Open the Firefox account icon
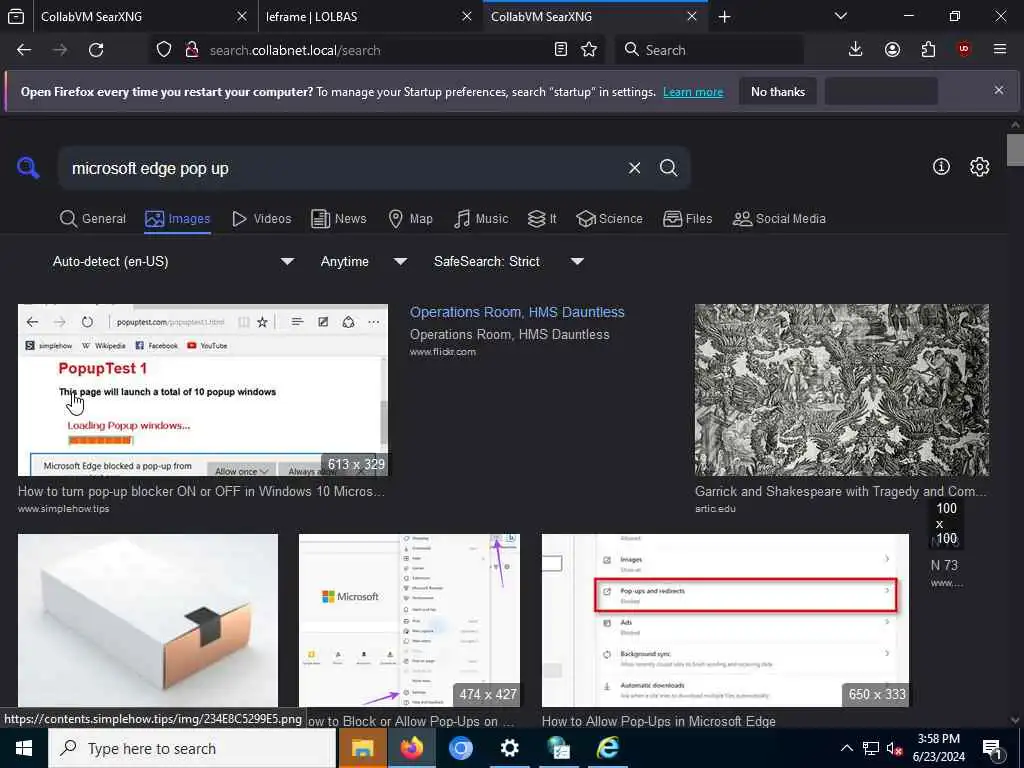This screenshot has height=768, width=1024. point(892,50)
